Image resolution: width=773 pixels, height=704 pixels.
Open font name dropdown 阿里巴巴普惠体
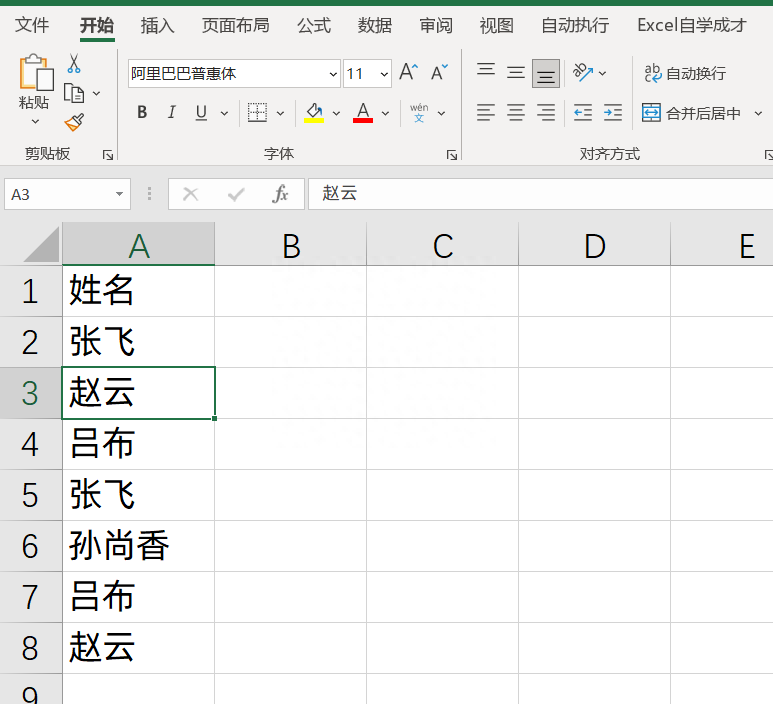point(333,74)
